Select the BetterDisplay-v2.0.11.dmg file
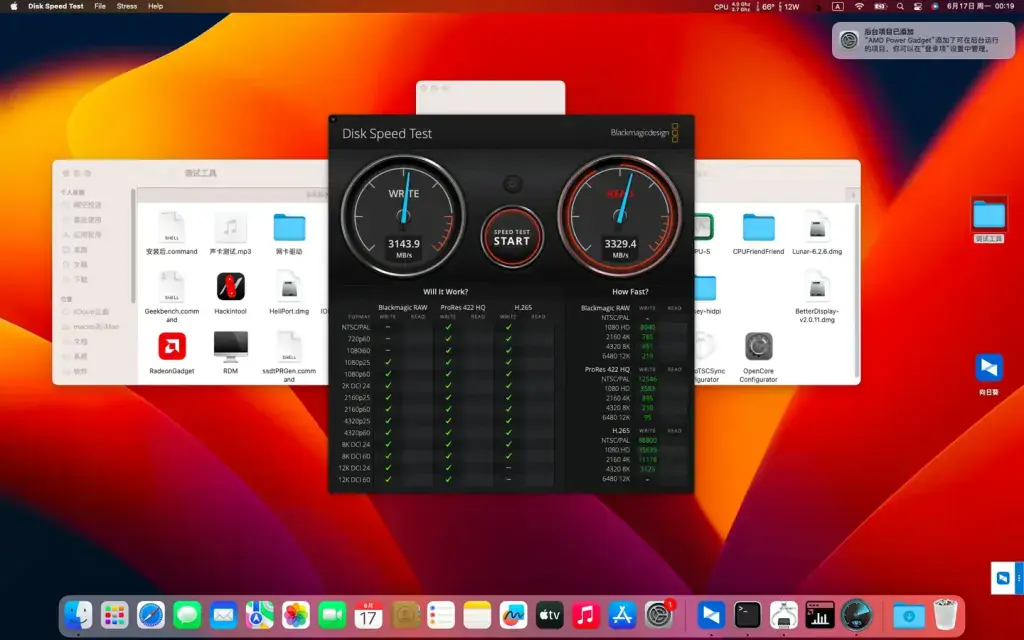Image resolution: width=1024 pixels, height=640 pixels. point(817,297)
